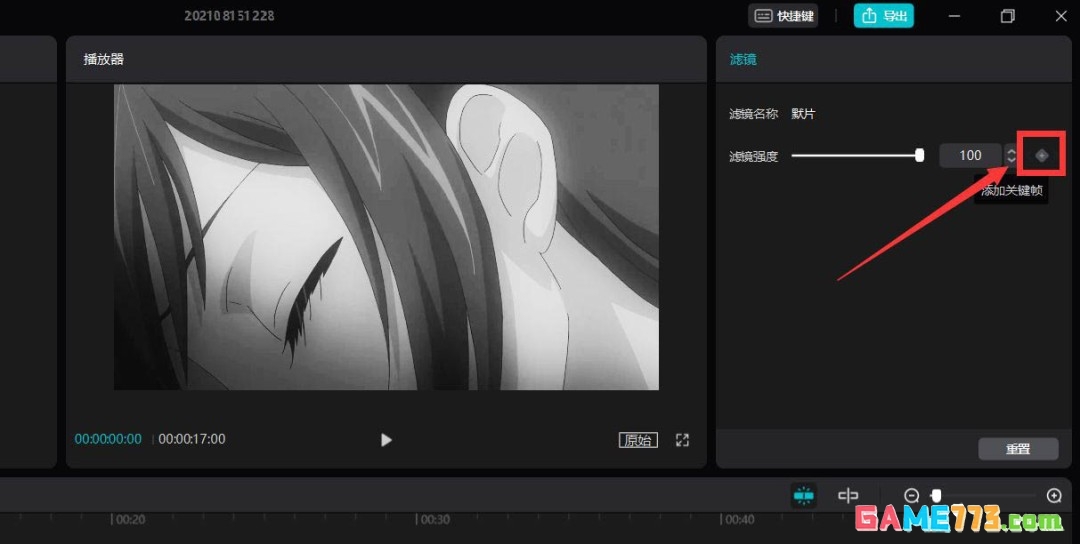
Task: Toggle timeline snapping icon
Action: [x=804, y=495]
